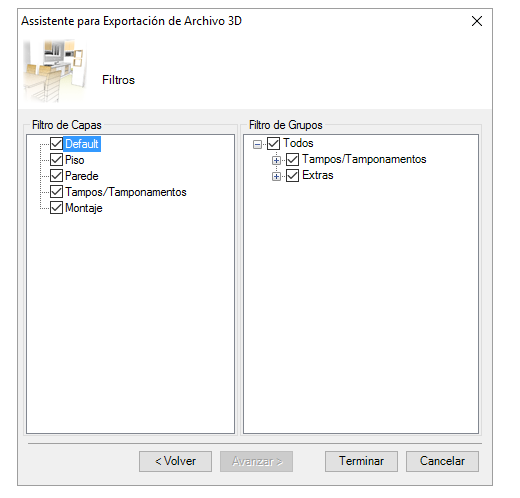Toggle the Montaje layer checkbox

pyautogui.click(x=56, y=208)
